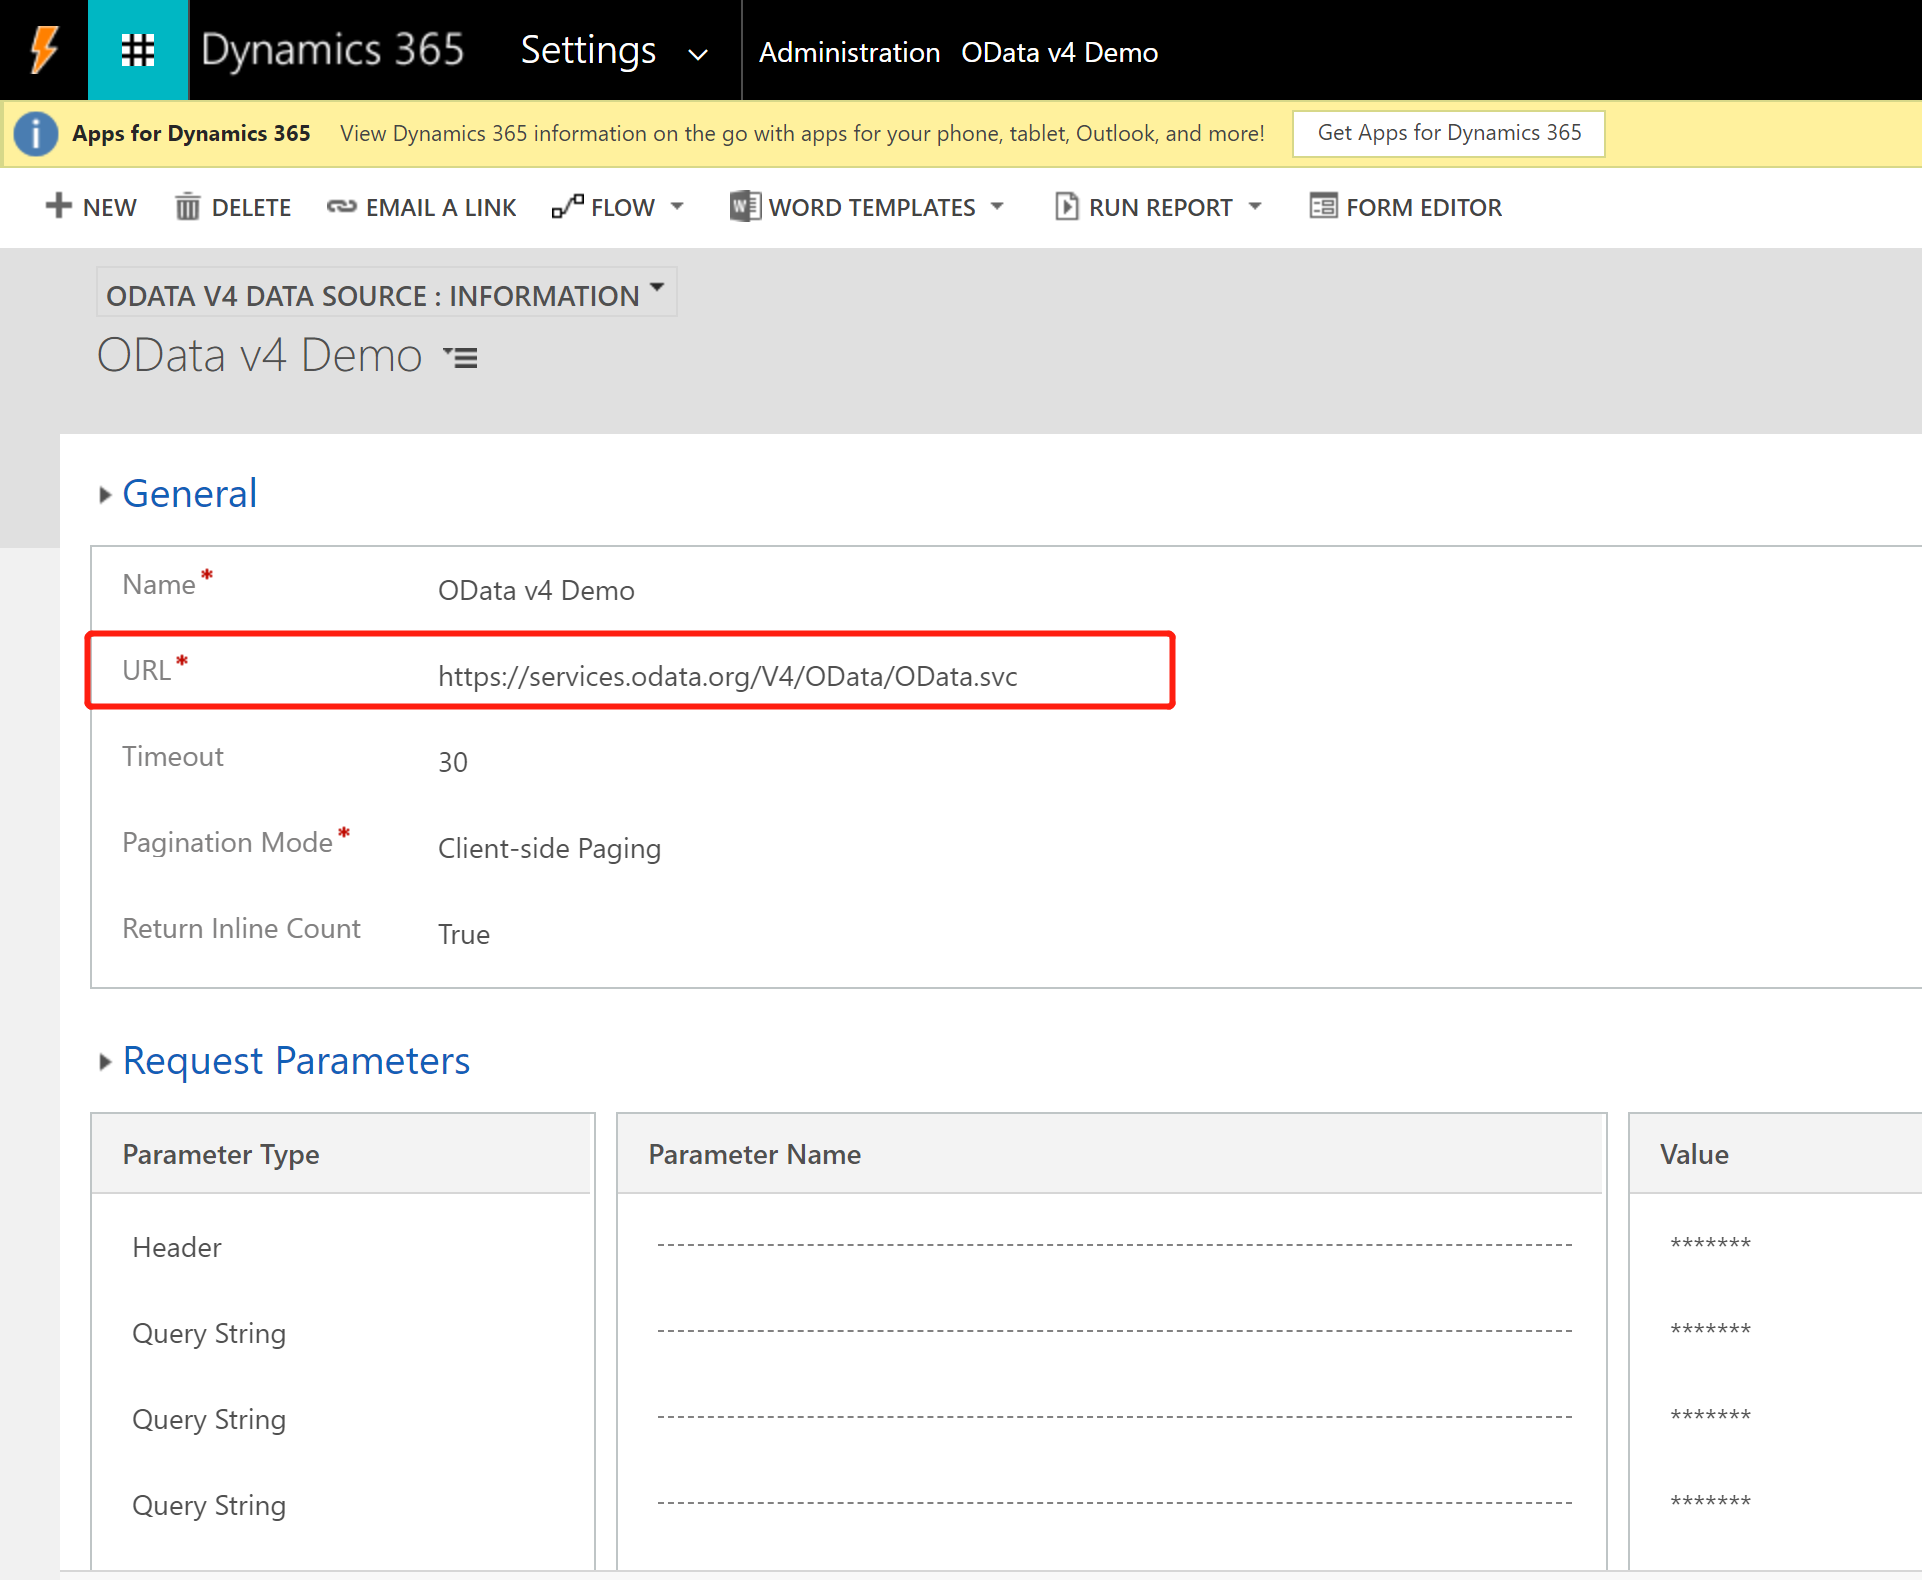Open the Settings navigation chevron

pyautogui.click(x=697, y=55)
